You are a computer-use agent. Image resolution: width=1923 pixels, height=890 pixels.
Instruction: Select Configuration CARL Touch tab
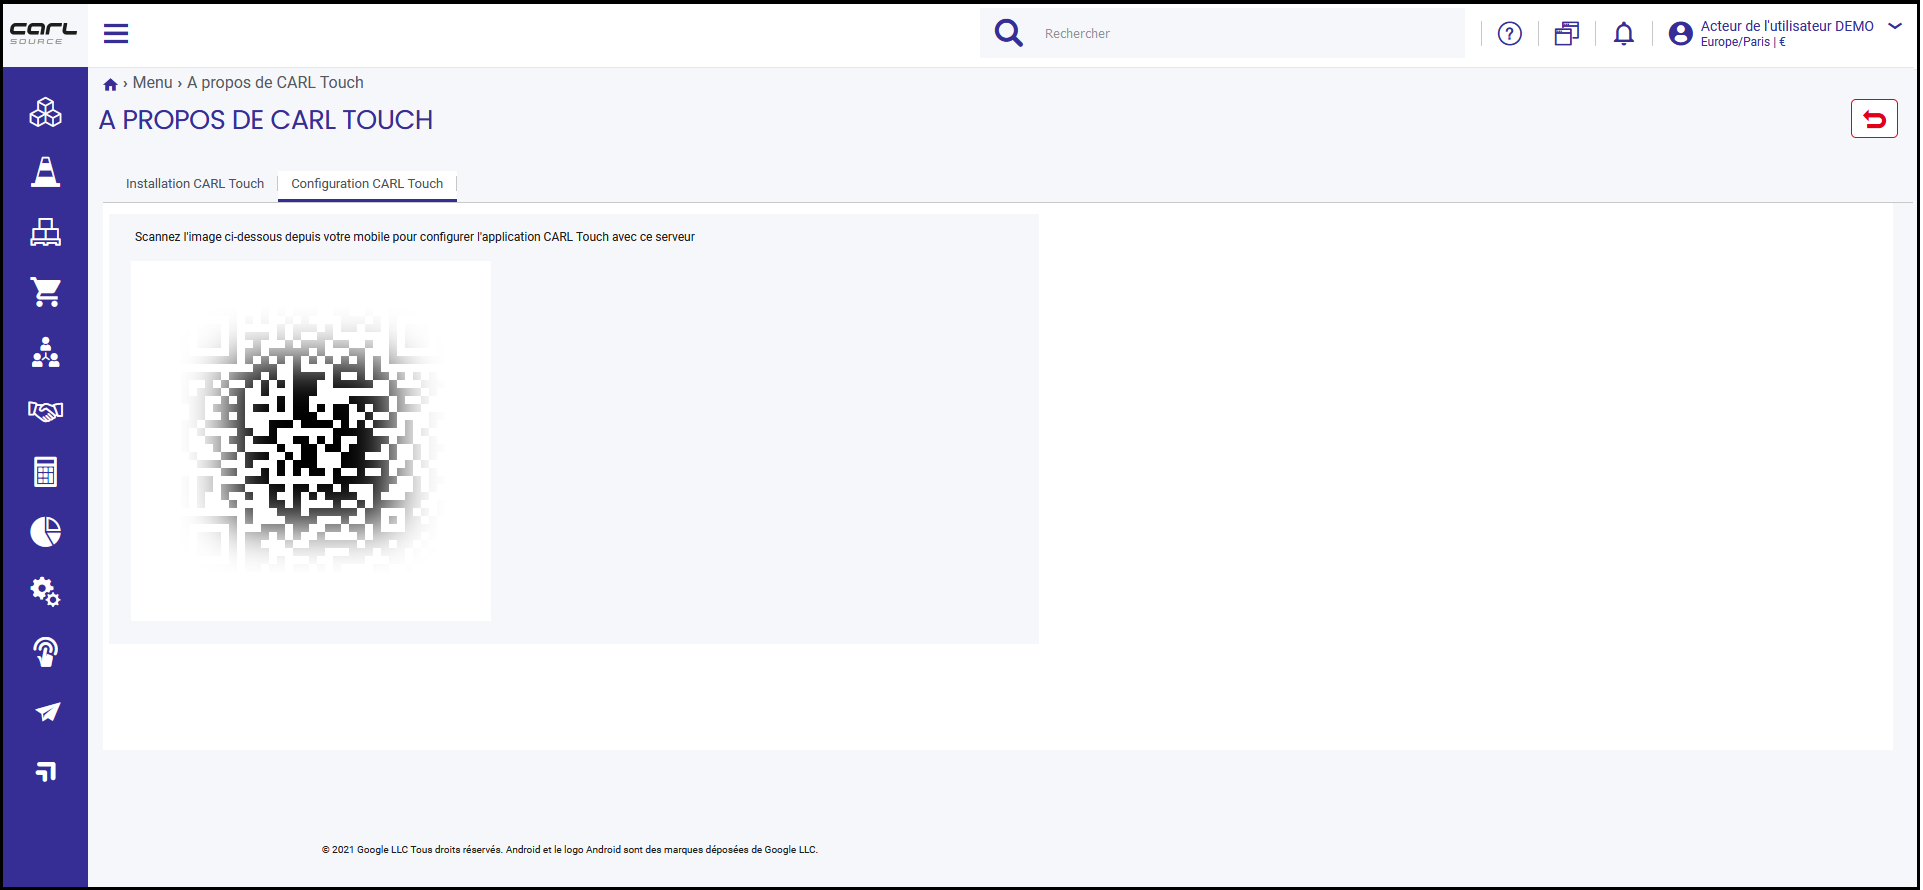coord(367,184)
